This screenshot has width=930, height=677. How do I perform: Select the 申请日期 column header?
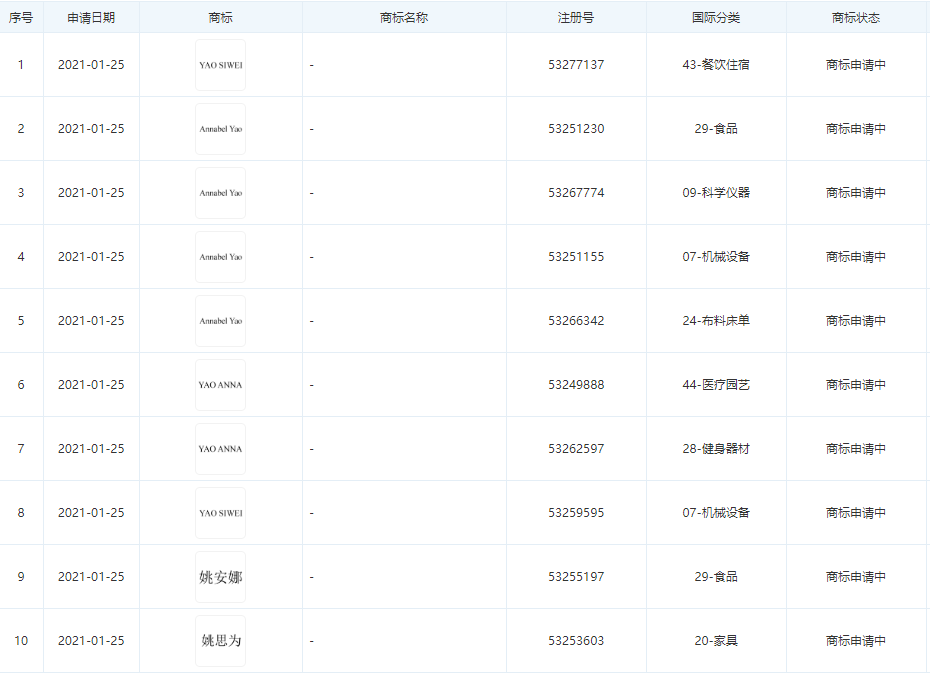coord(91,18)
